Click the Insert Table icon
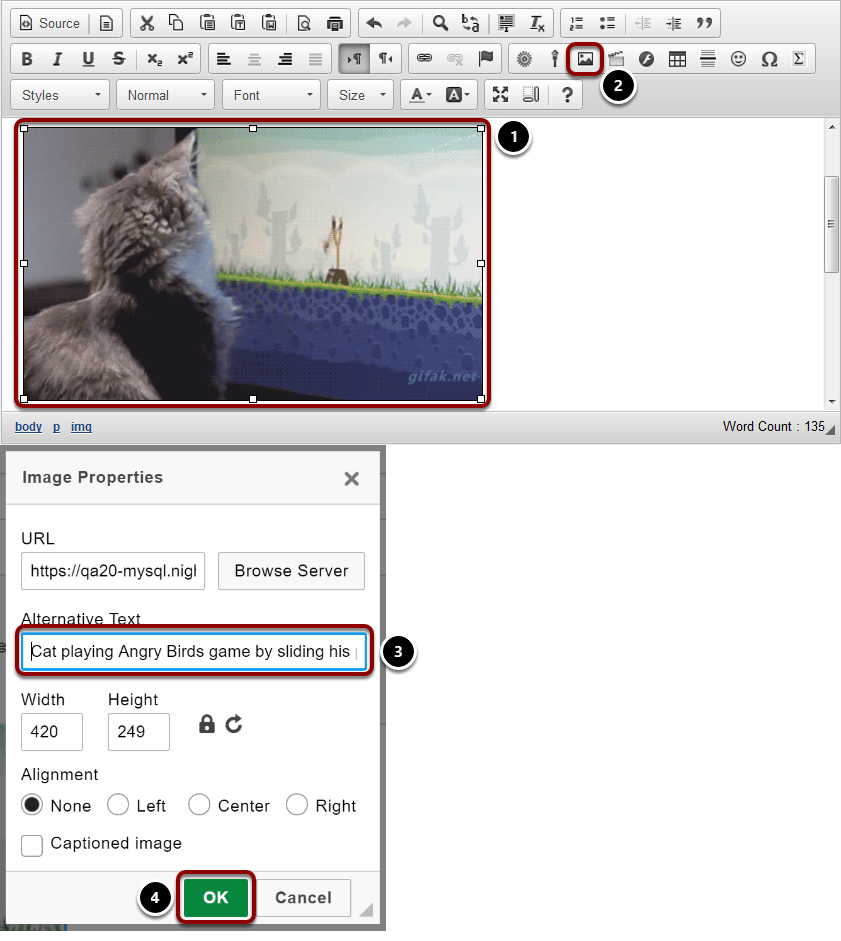Image resolution: width=841 pixels, height=941 pixels. (677, 59)
